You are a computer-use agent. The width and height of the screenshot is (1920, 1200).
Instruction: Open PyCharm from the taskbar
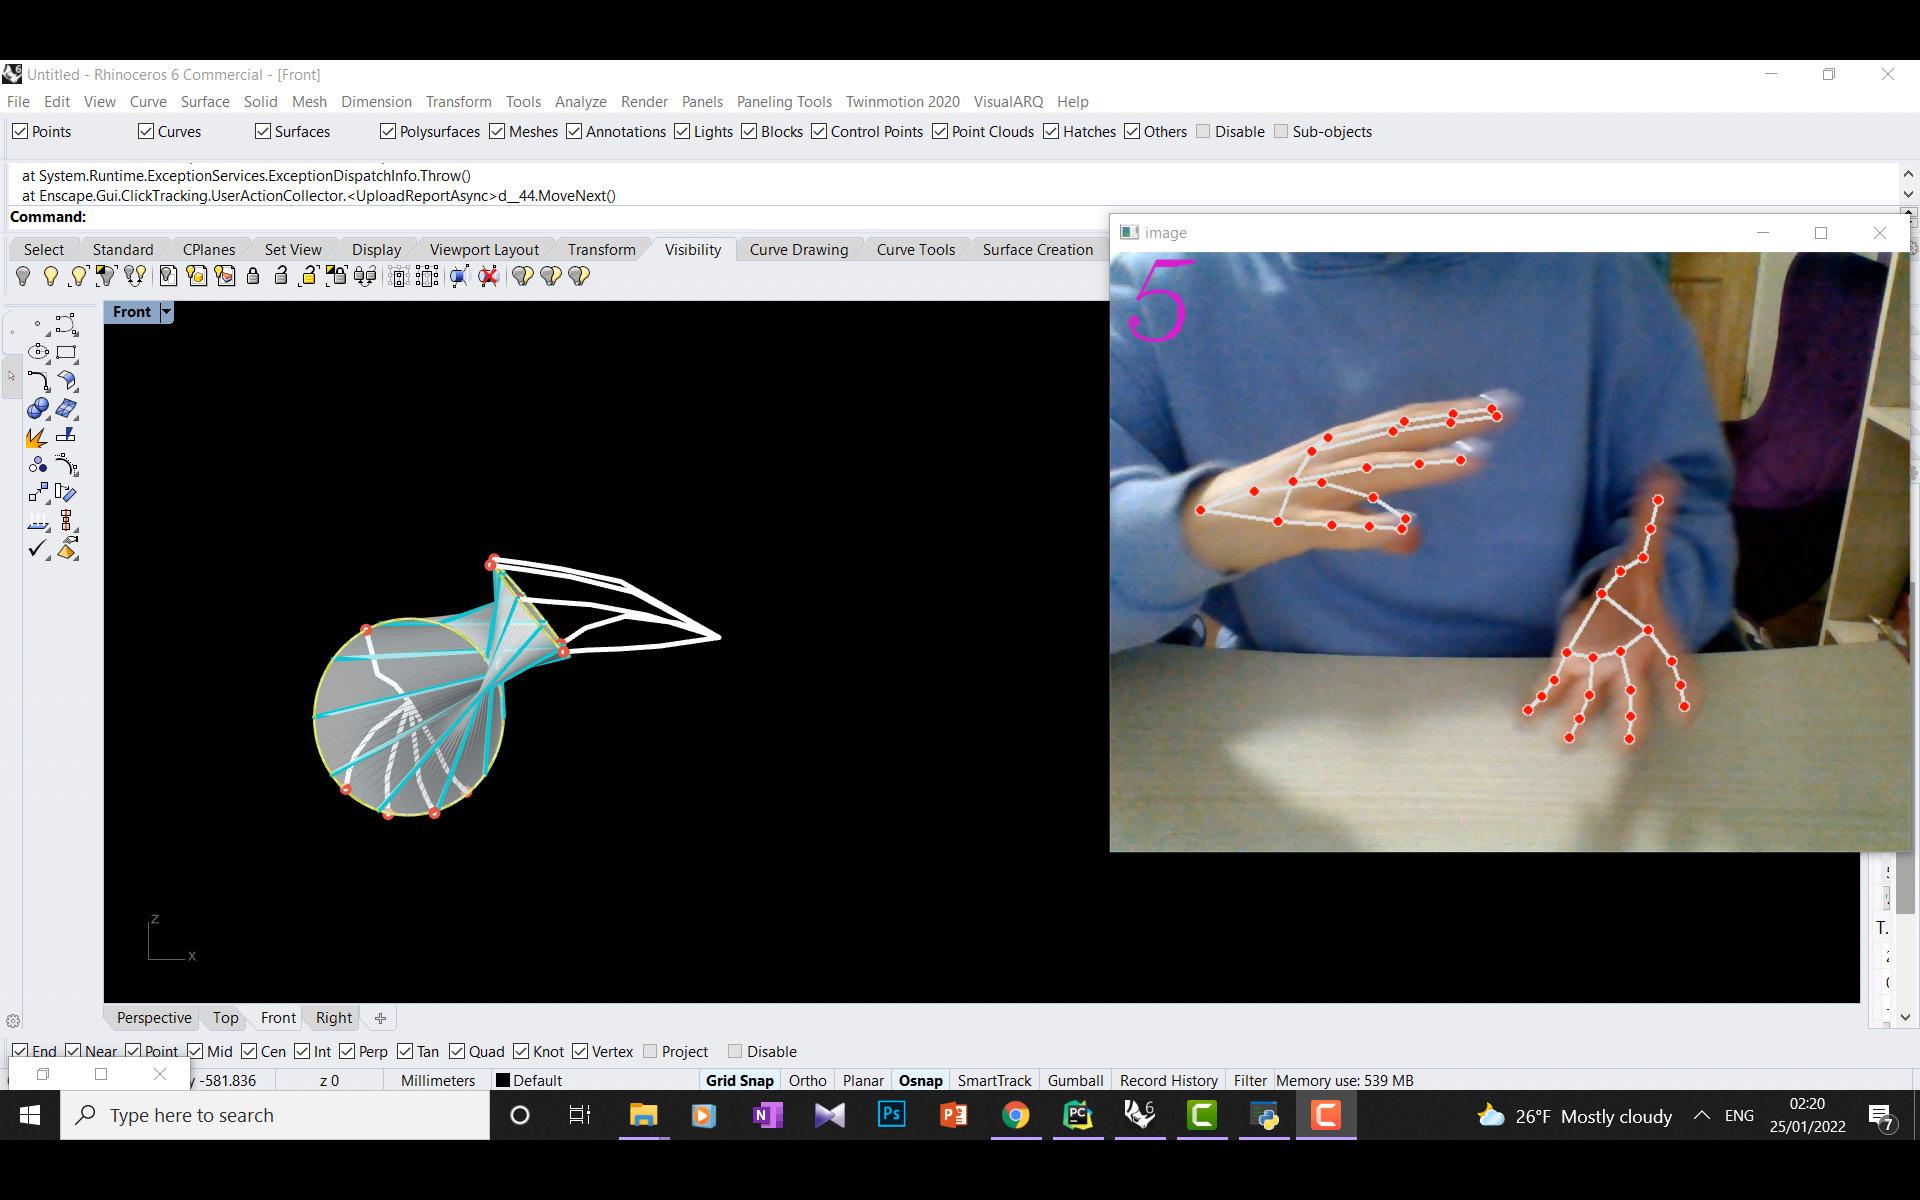tap(1077, 1115)
